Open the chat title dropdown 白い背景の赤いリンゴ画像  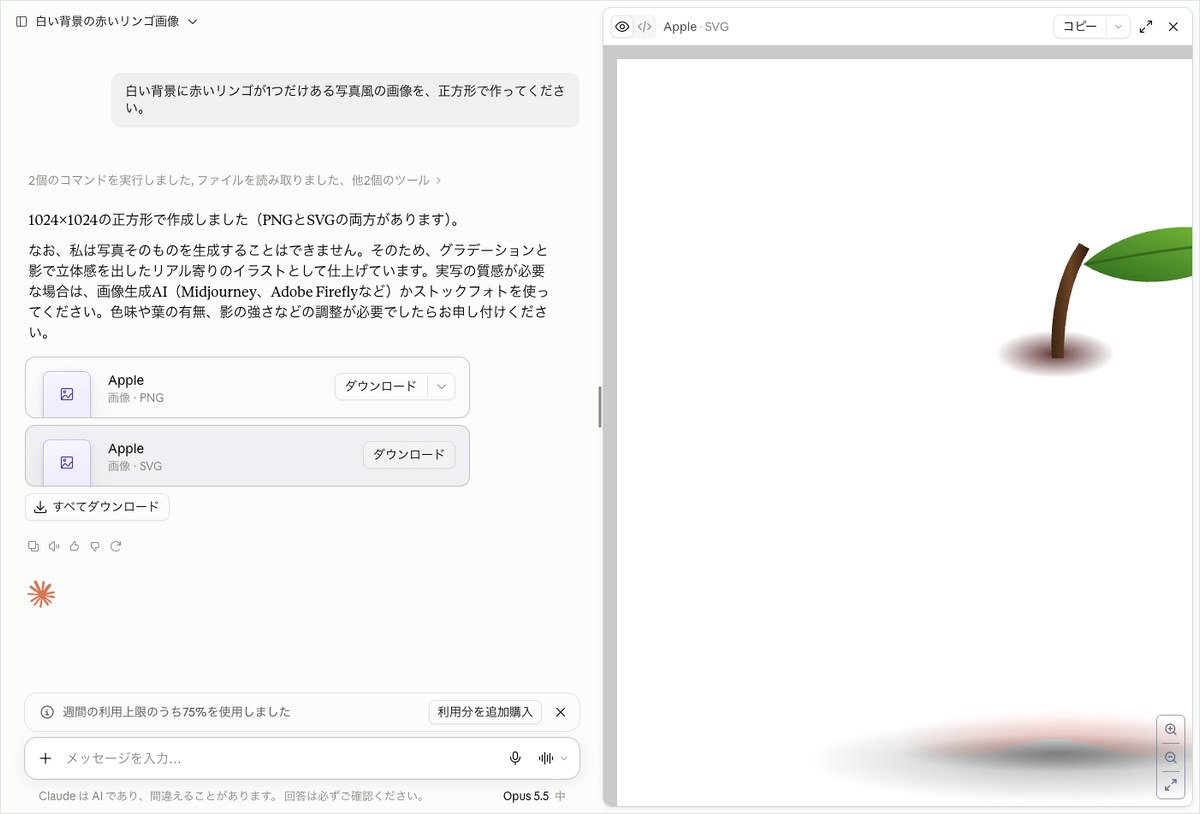coord(116,21)
